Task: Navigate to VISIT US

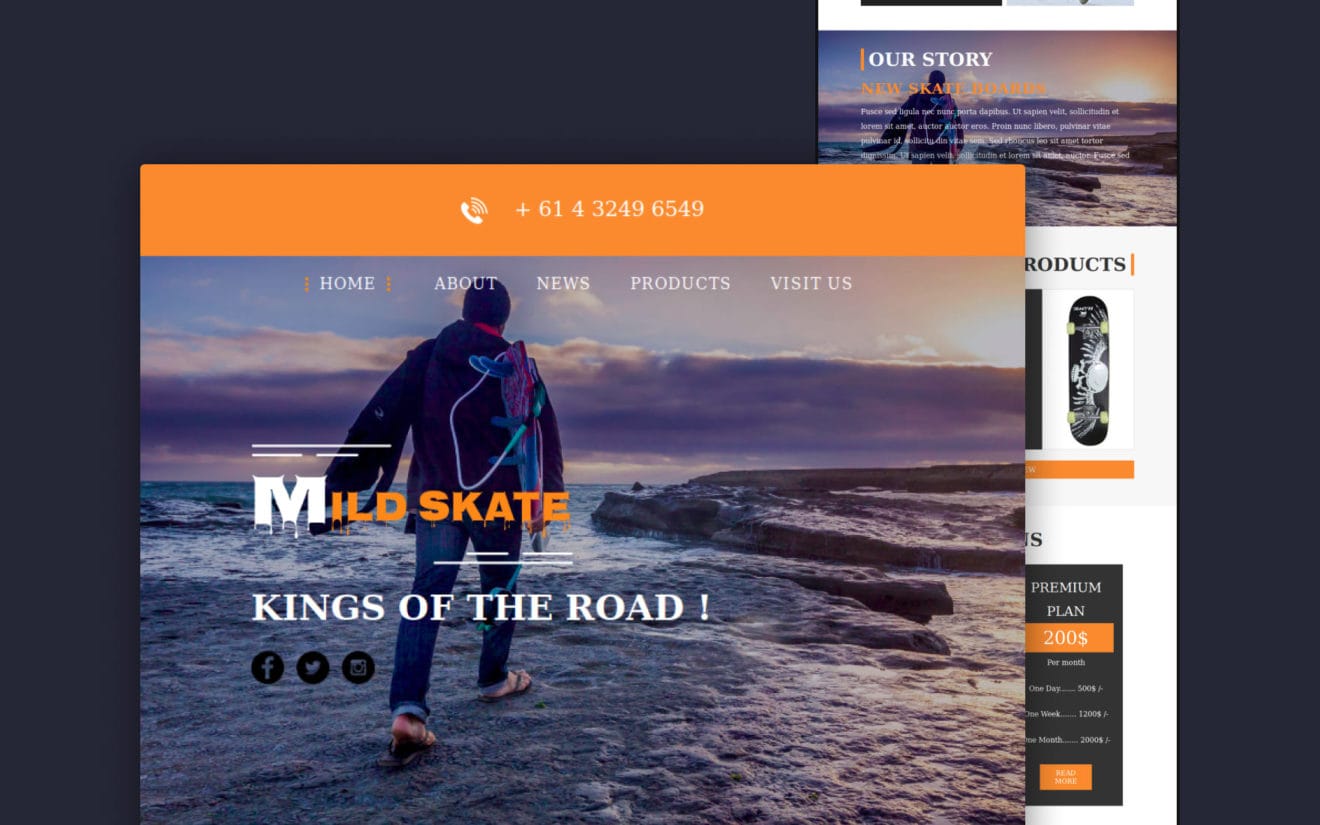Action: coord(811,284)
